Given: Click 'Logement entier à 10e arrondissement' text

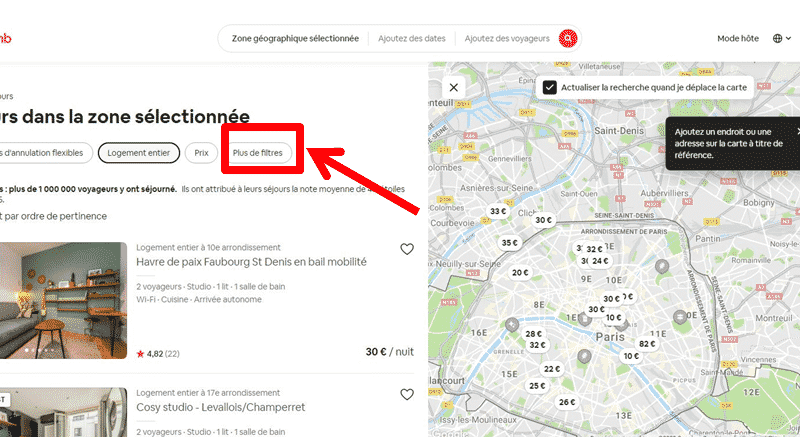Looking at the screenshot, I should coord(208,247).
